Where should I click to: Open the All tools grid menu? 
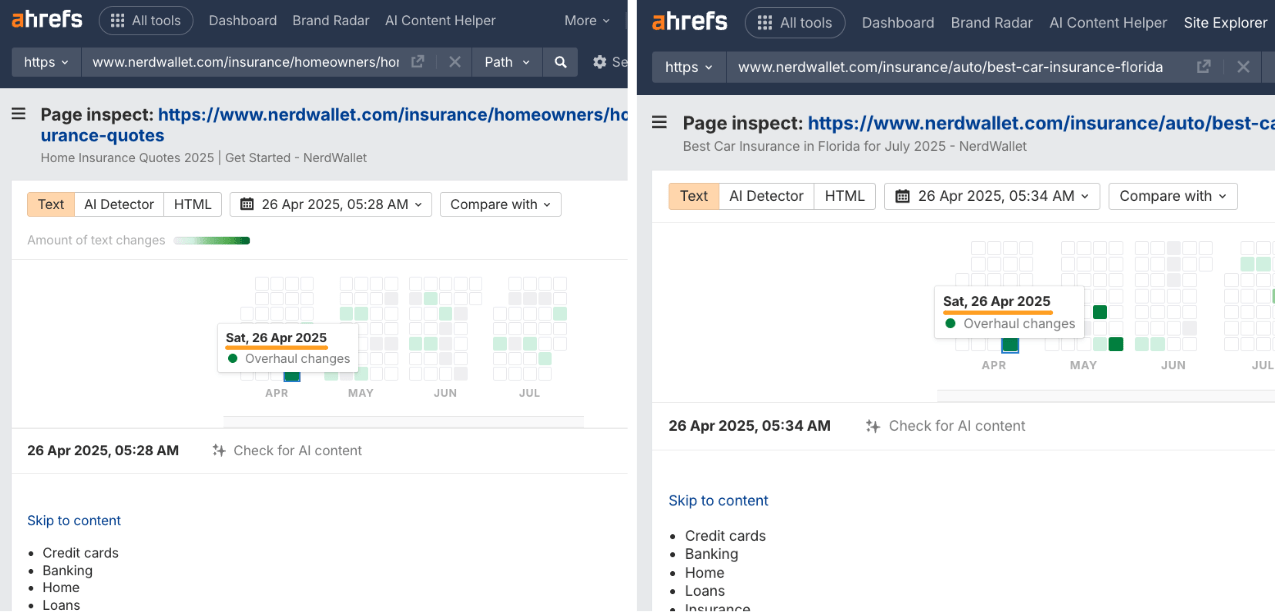(146, 20)
